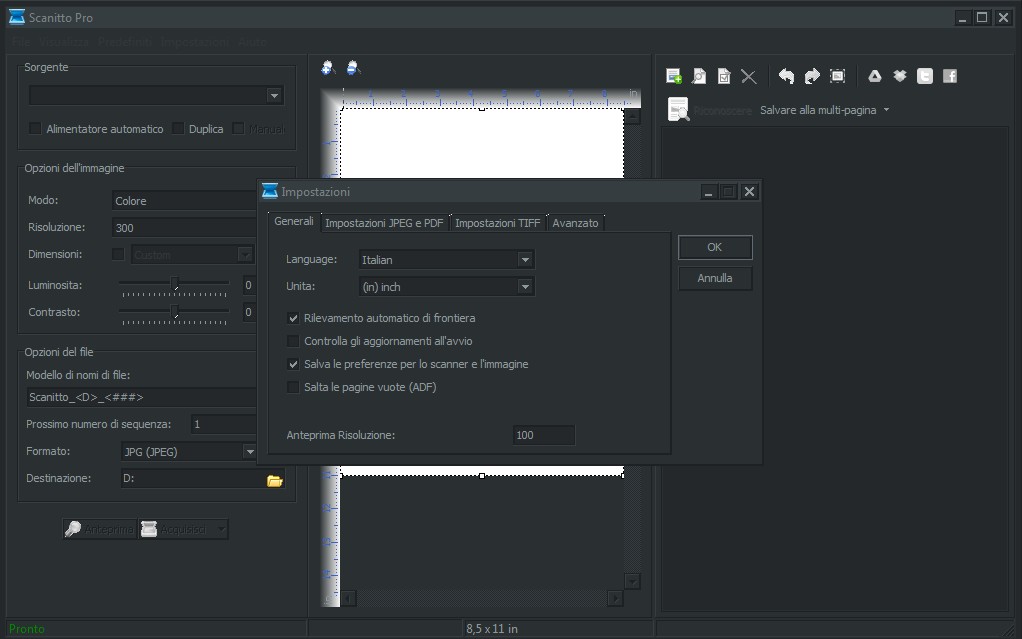Enable Alimentatore automatico checkbox
Screen dimensions: 1022x639
(35, 128)
